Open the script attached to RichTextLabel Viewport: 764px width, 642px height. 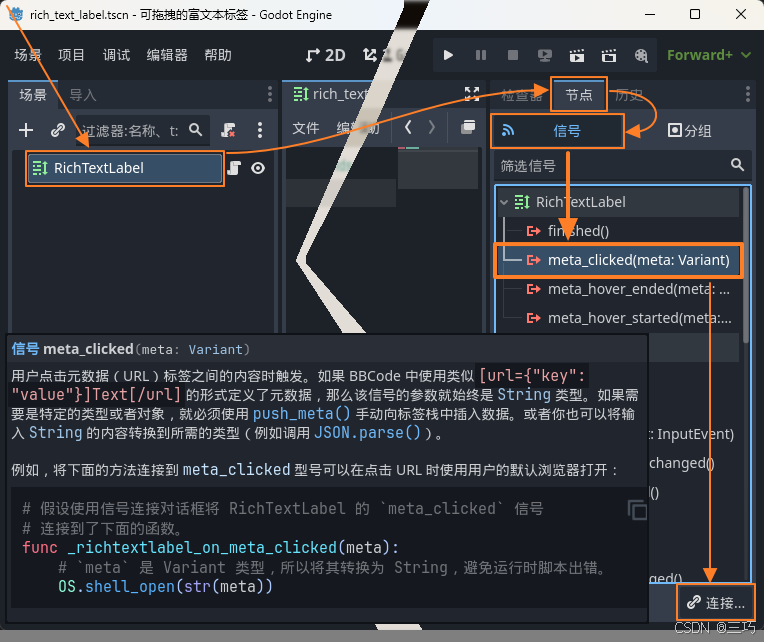click(234, 168)
